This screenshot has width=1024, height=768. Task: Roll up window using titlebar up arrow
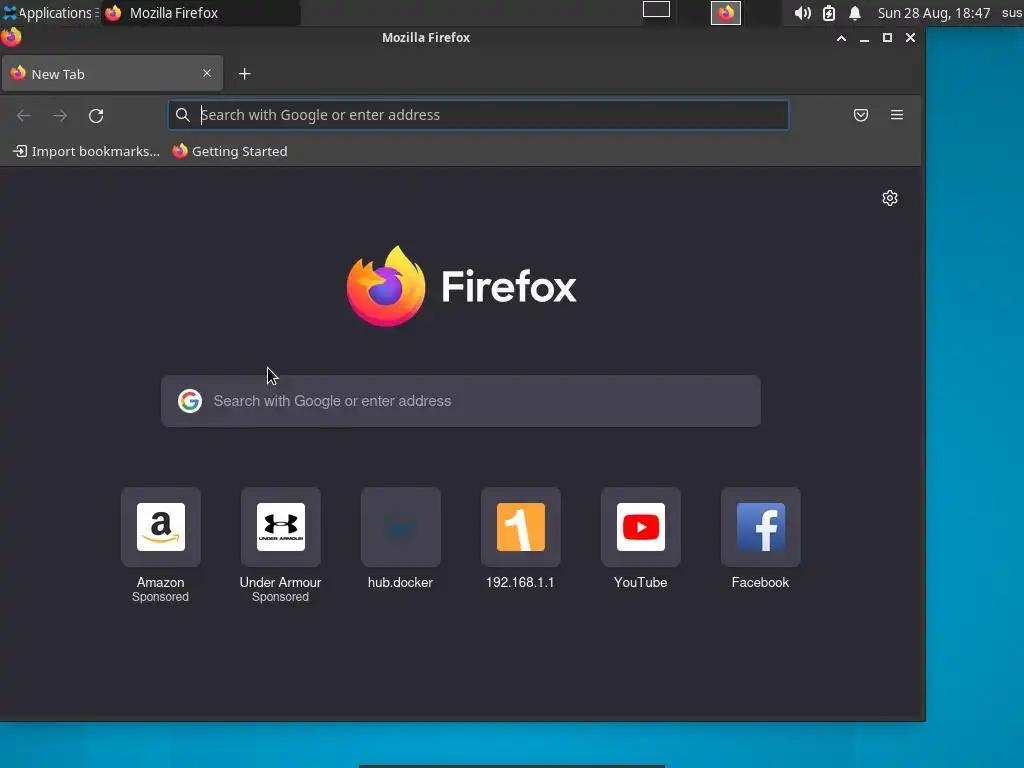tap(841, 38)
